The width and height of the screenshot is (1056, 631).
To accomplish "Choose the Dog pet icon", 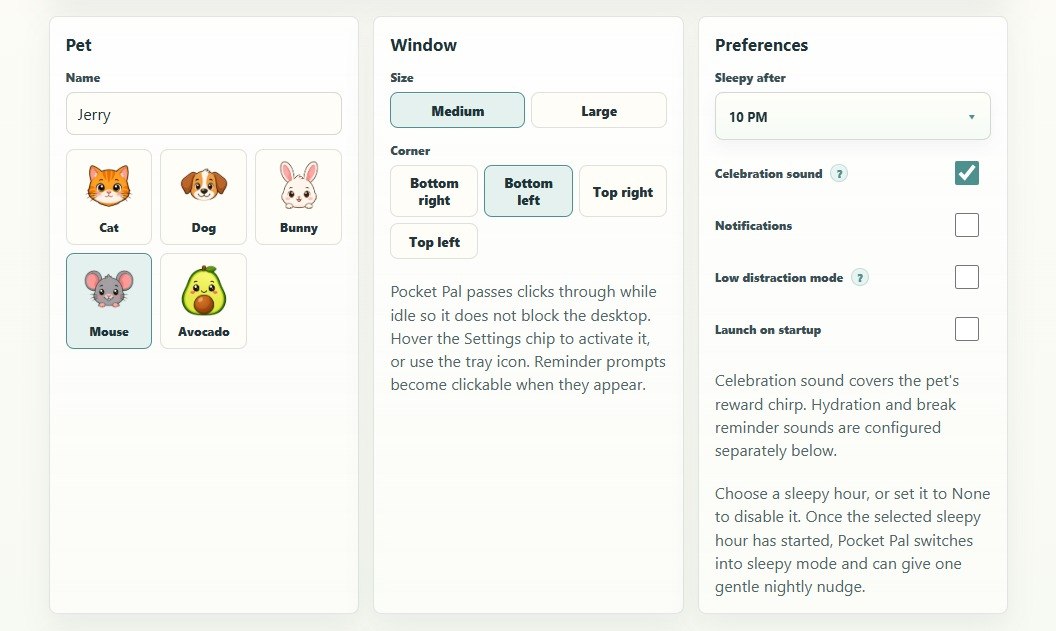I will 203,197.
